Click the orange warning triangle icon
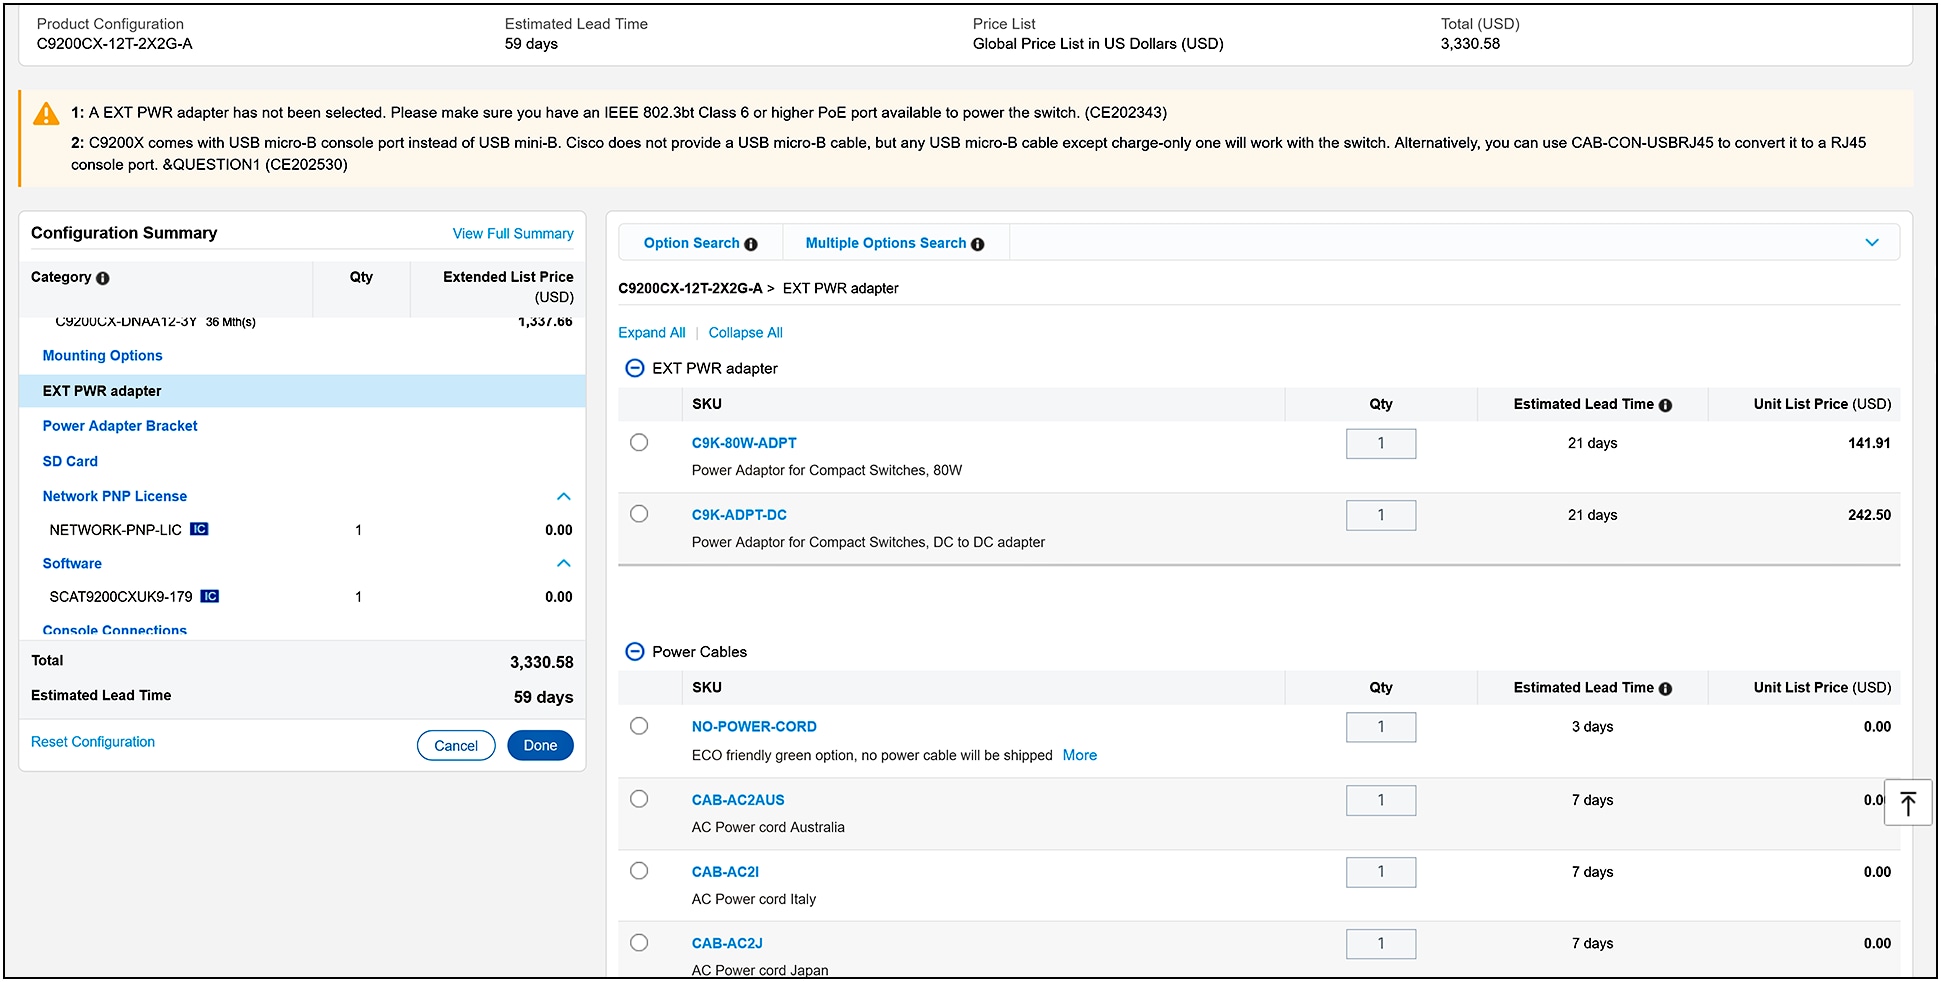Screen dimensions: 1941x982 [x=46, y=114]
